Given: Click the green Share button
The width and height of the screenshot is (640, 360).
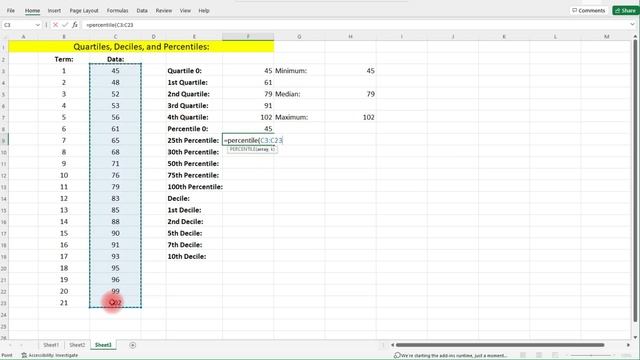Looking at the screenshot, I should 625,11.
